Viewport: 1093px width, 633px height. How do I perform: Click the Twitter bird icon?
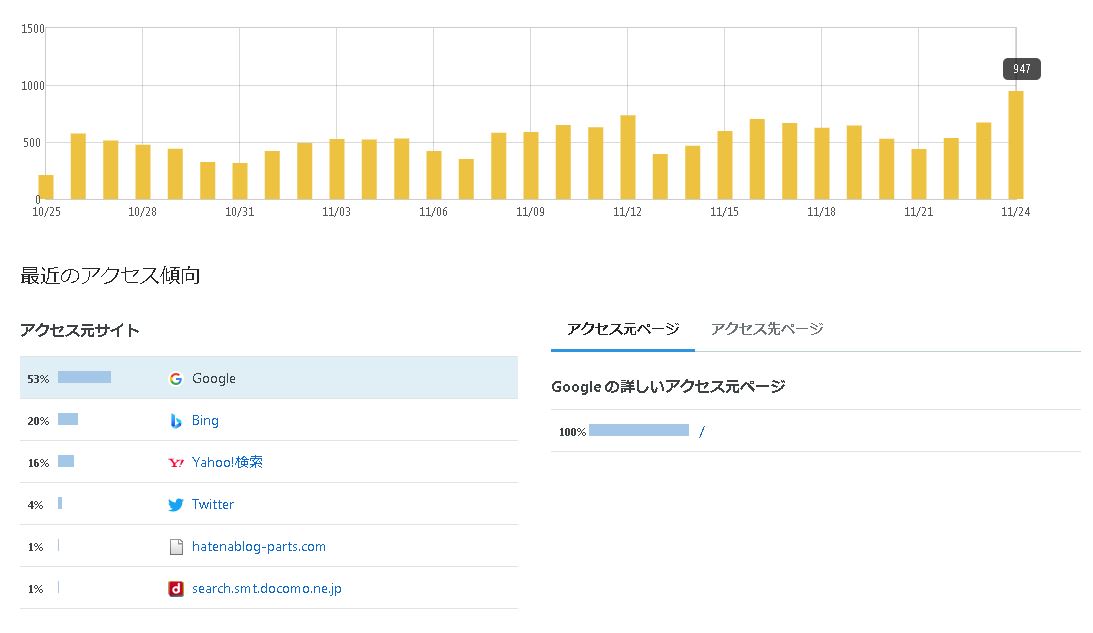(x=176, y=504)
